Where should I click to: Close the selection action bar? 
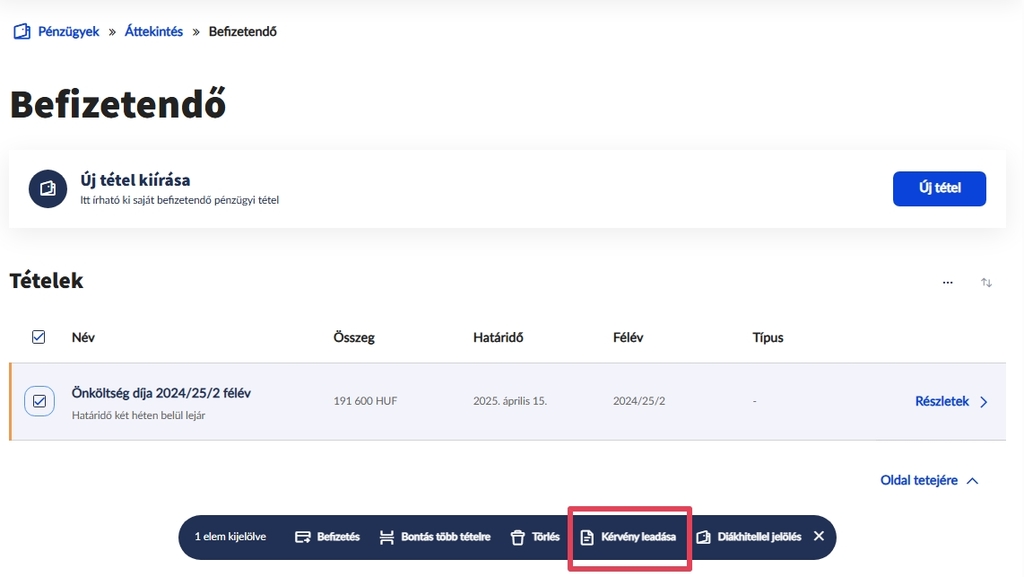click(819, 536)
